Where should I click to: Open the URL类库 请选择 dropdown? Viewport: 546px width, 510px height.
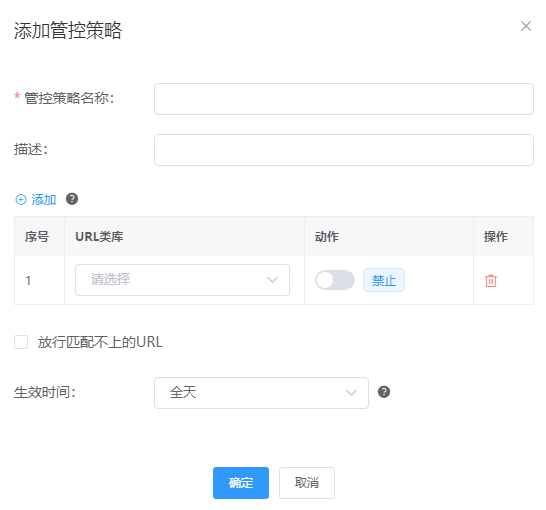pyautogui.click(x=182, y=280)
